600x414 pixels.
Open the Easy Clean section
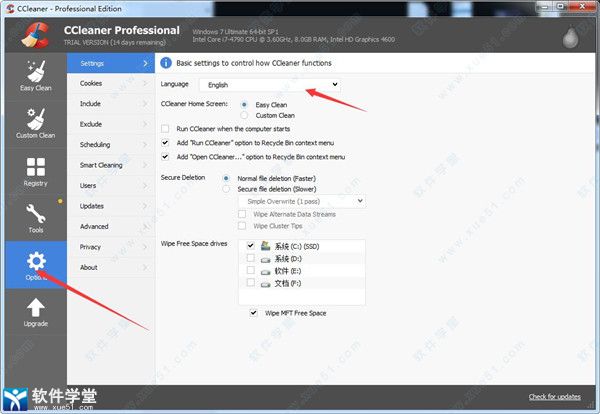(x=36, y=76)
